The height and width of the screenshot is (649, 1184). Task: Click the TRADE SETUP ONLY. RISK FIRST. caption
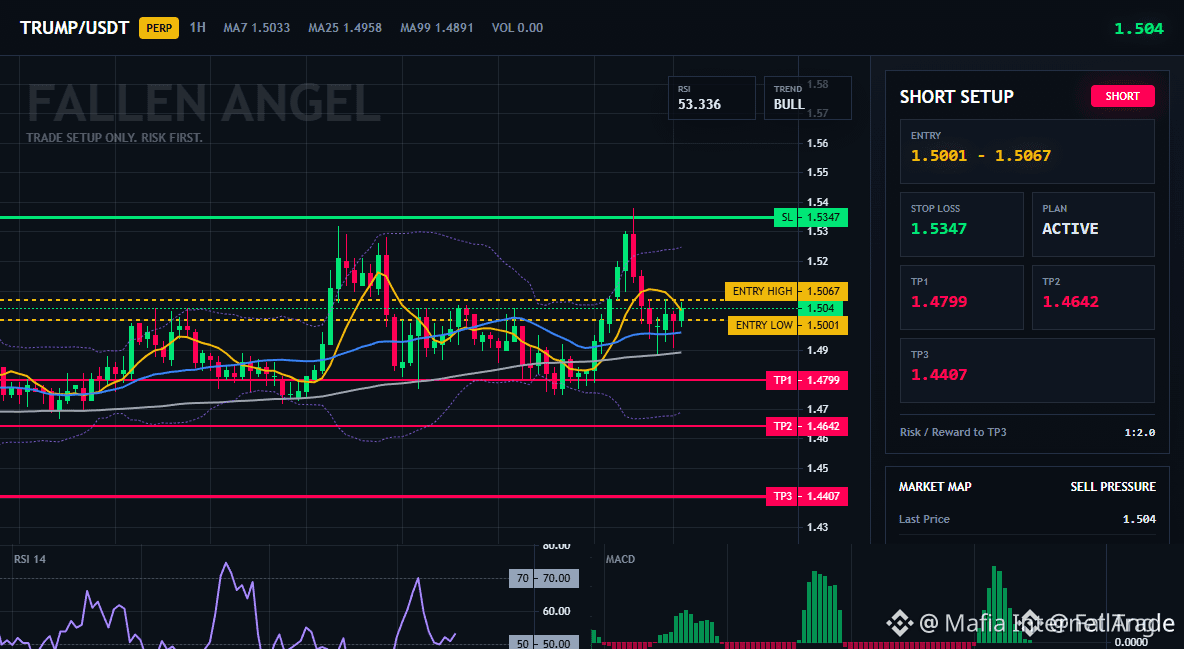tap(114, 138)
